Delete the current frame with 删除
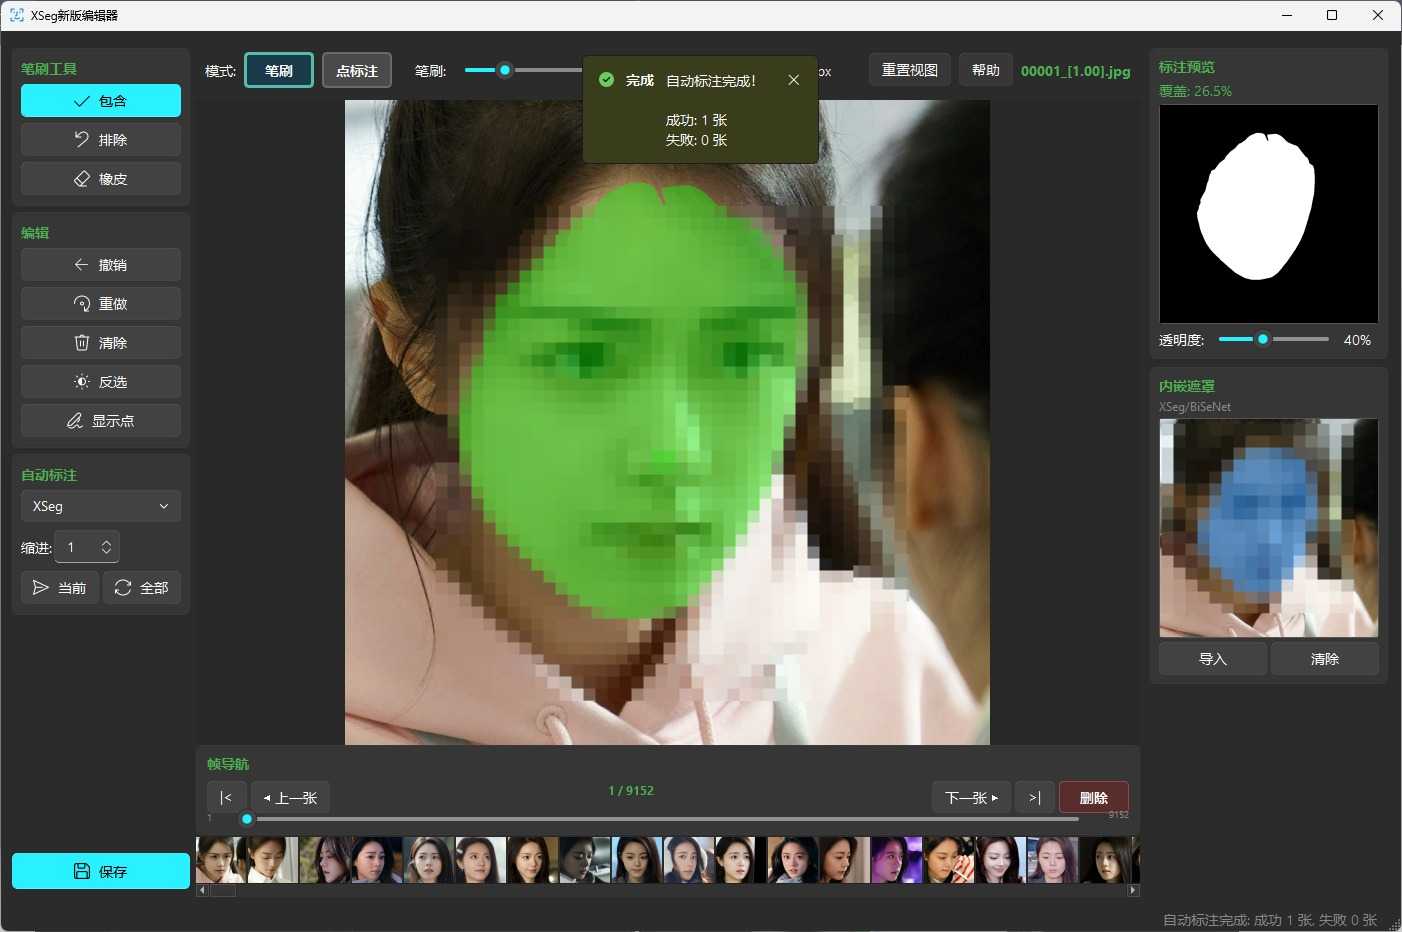This screenshot has width=1402, height=932. (1093, 798)
